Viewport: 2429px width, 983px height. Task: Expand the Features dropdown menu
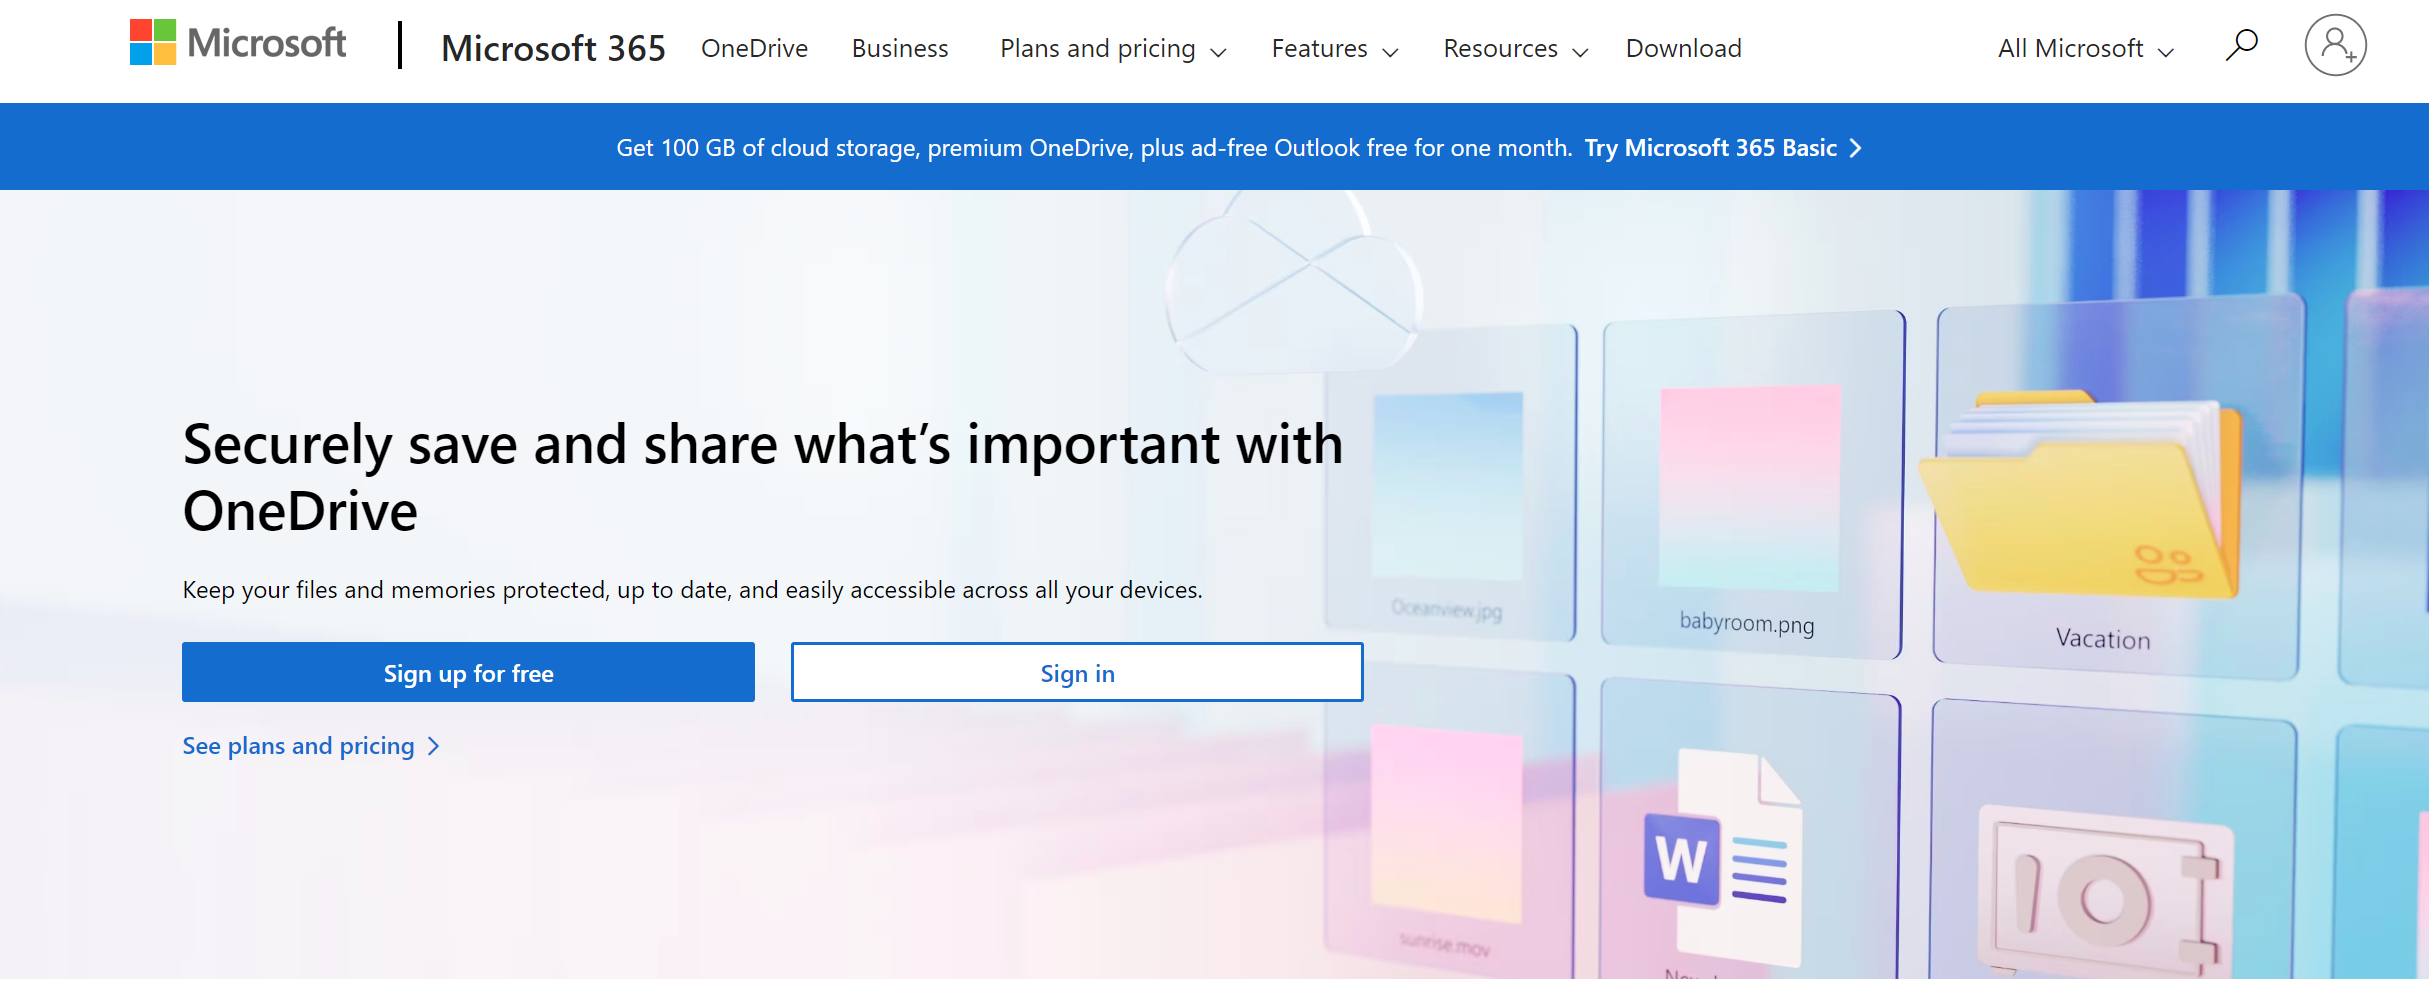tap(1335, 49)
